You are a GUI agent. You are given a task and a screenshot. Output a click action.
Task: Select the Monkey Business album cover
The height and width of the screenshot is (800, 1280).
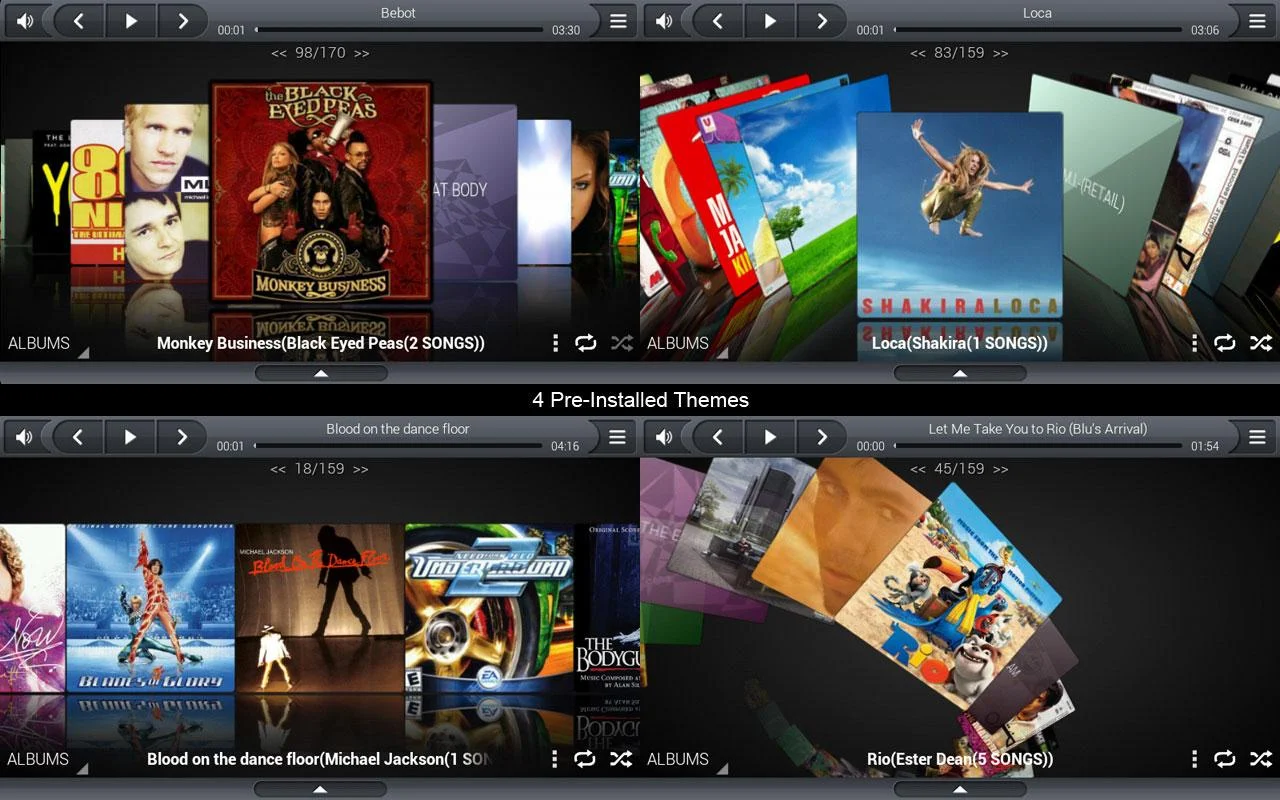point(321,190)
